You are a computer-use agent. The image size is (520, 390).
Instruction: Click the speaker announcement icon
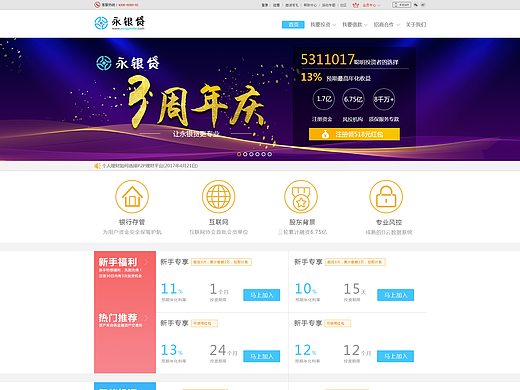point(97,166)
